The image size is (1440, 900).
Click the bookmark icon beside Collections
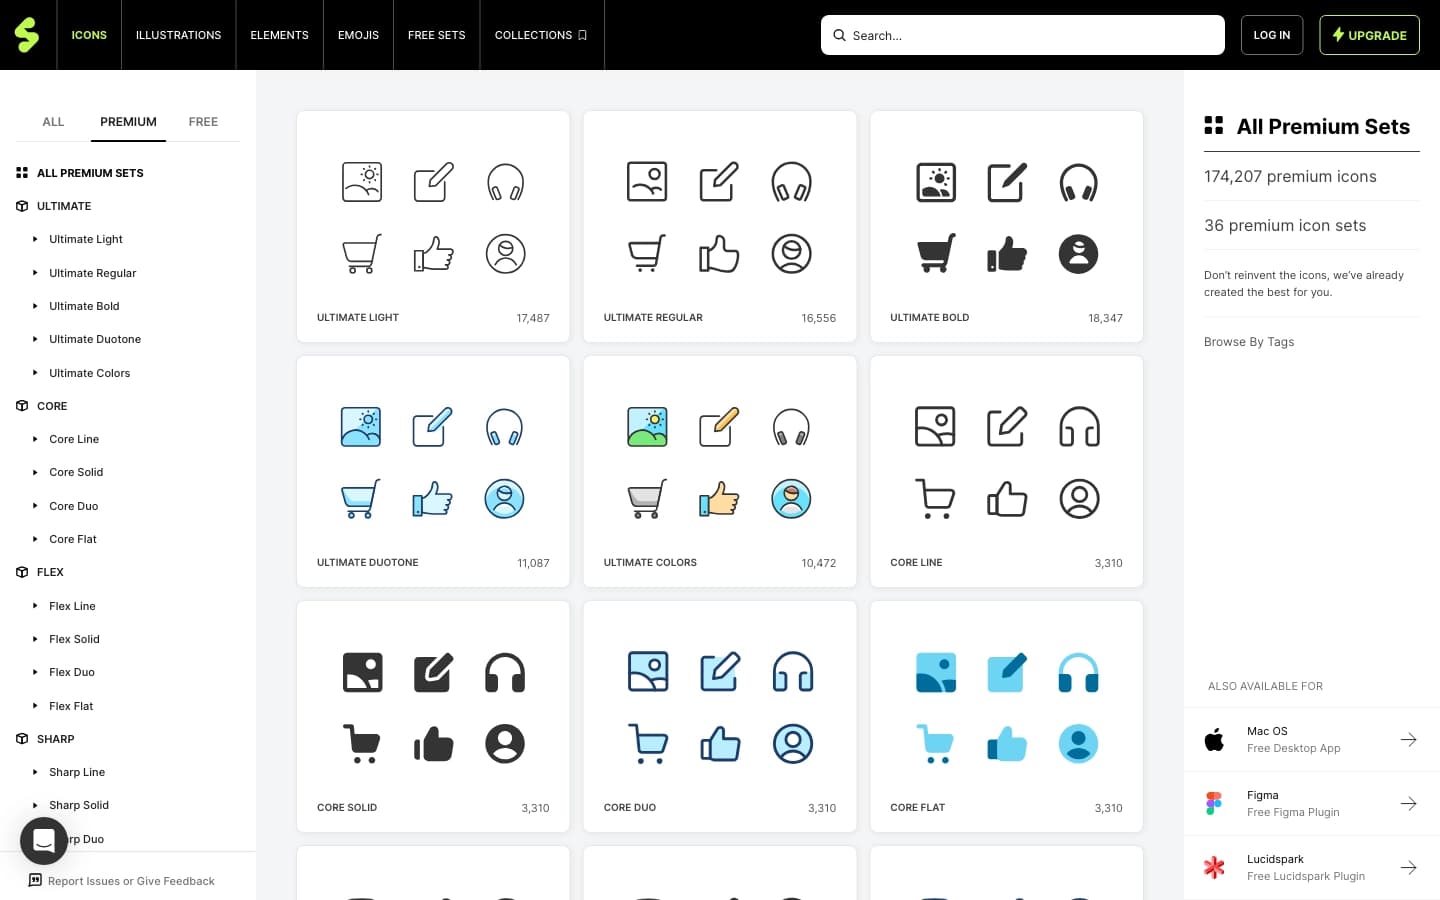pyautogui.click(x=582, y=35)
